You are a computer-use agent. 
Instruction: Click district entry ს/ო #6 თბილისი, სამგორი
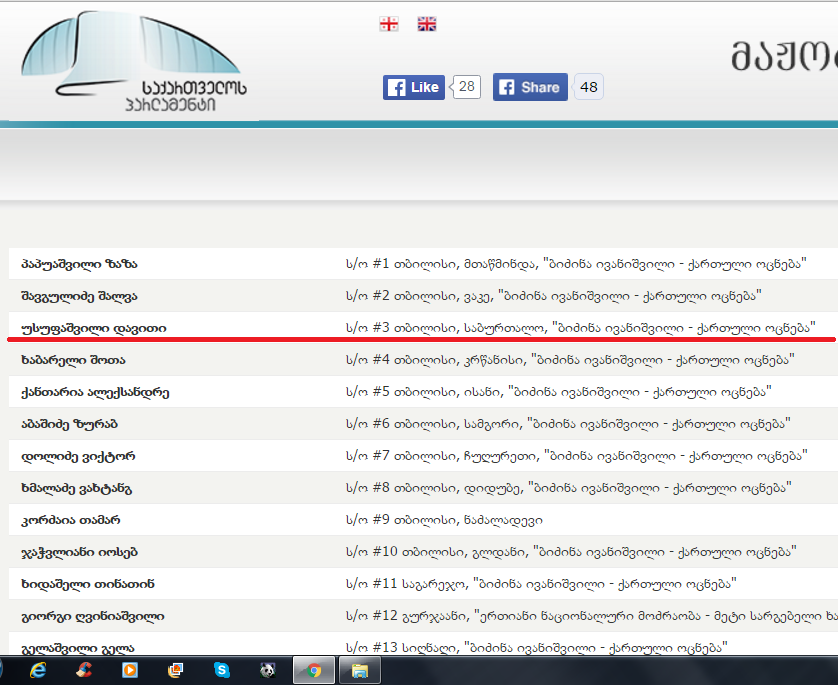(x=568, y=424)
